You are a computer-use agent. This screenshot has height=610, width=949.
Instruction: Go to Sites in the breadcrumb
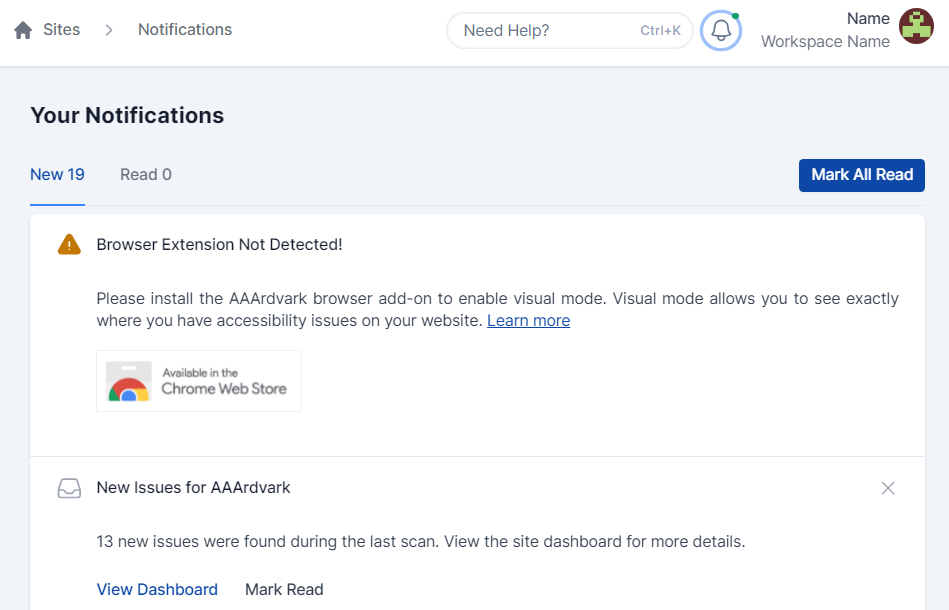(x=61, y=30)
